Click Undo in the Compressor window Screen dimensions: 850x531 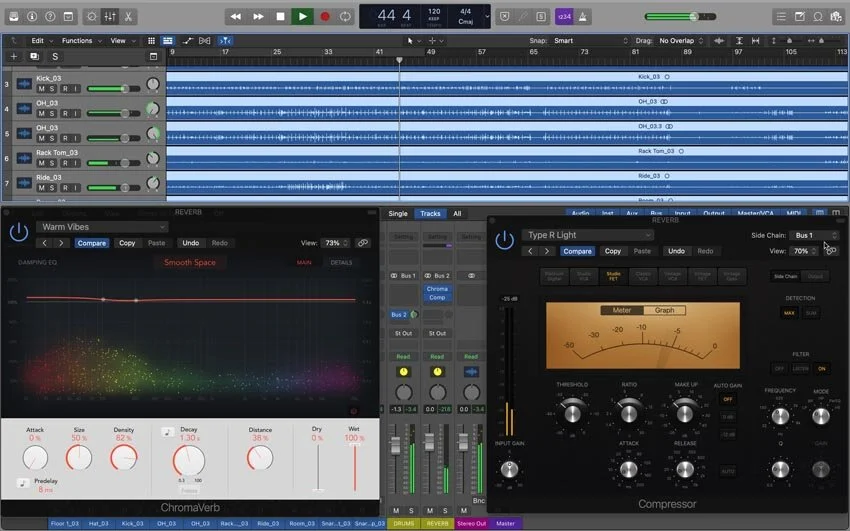click(676, 251)
